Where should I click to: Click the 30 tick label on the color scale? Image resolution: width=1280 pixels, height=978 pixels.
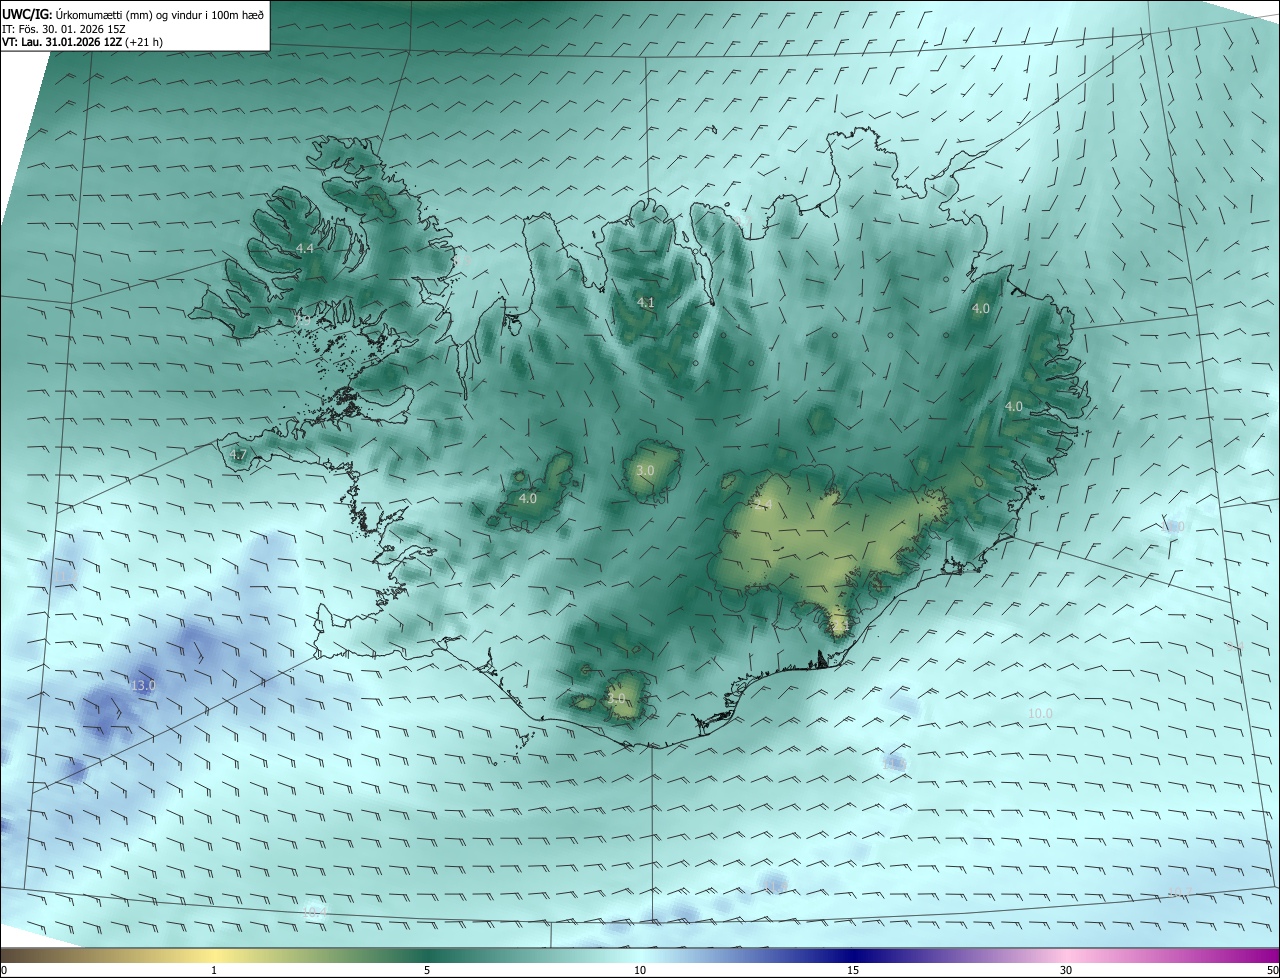click(1066, 970)
